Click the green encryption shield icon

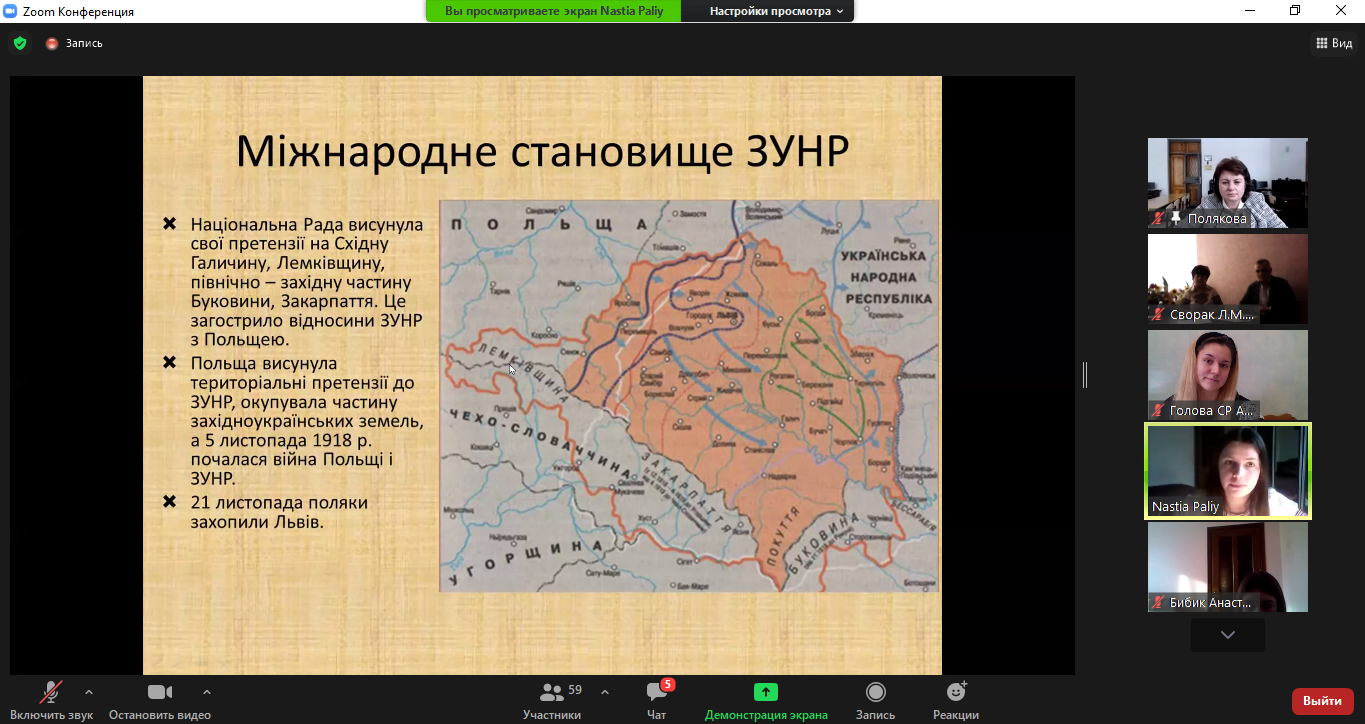point(19,43)
